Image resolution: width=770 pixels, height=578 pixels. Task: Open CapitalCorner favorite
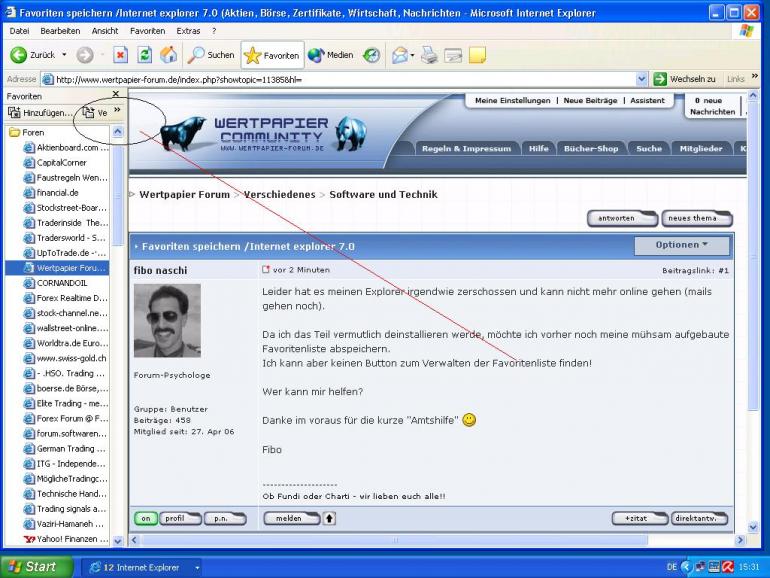(x=55, y=163)
